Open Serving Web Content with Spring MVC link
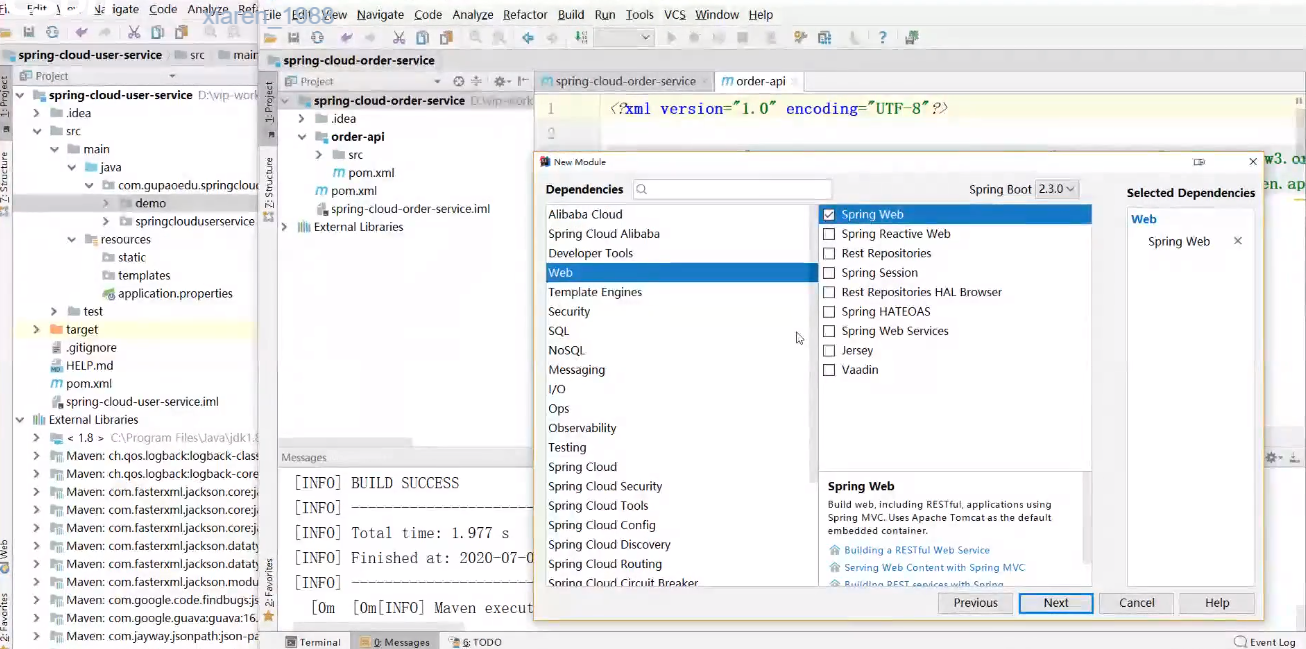This screenshot has height=649, width=1306. [934, 568]
